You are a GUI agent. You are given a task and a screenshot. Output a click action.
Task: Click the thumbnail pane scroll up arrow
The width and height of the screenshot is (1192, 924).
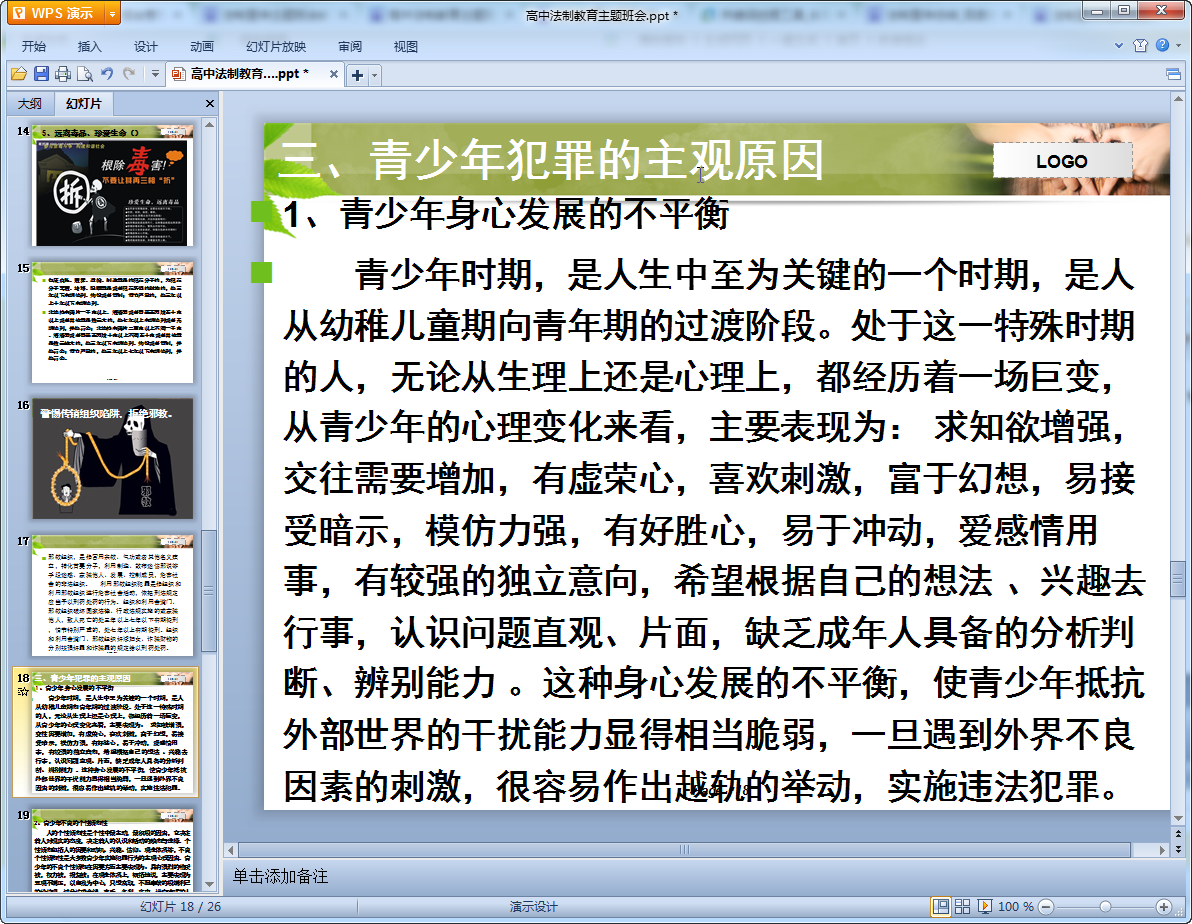click(x=210, y=124)
